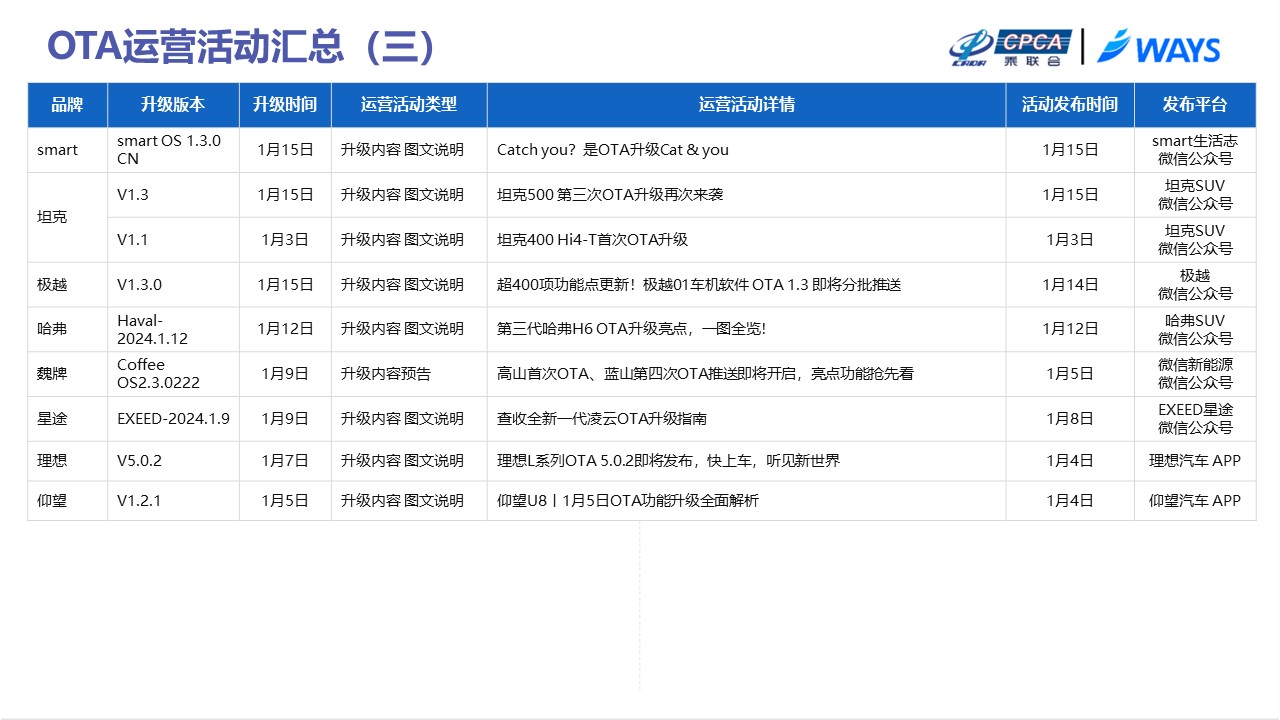Select the 星途 brand cell
The image size is (1280, 720).
(x=67, y=419)
